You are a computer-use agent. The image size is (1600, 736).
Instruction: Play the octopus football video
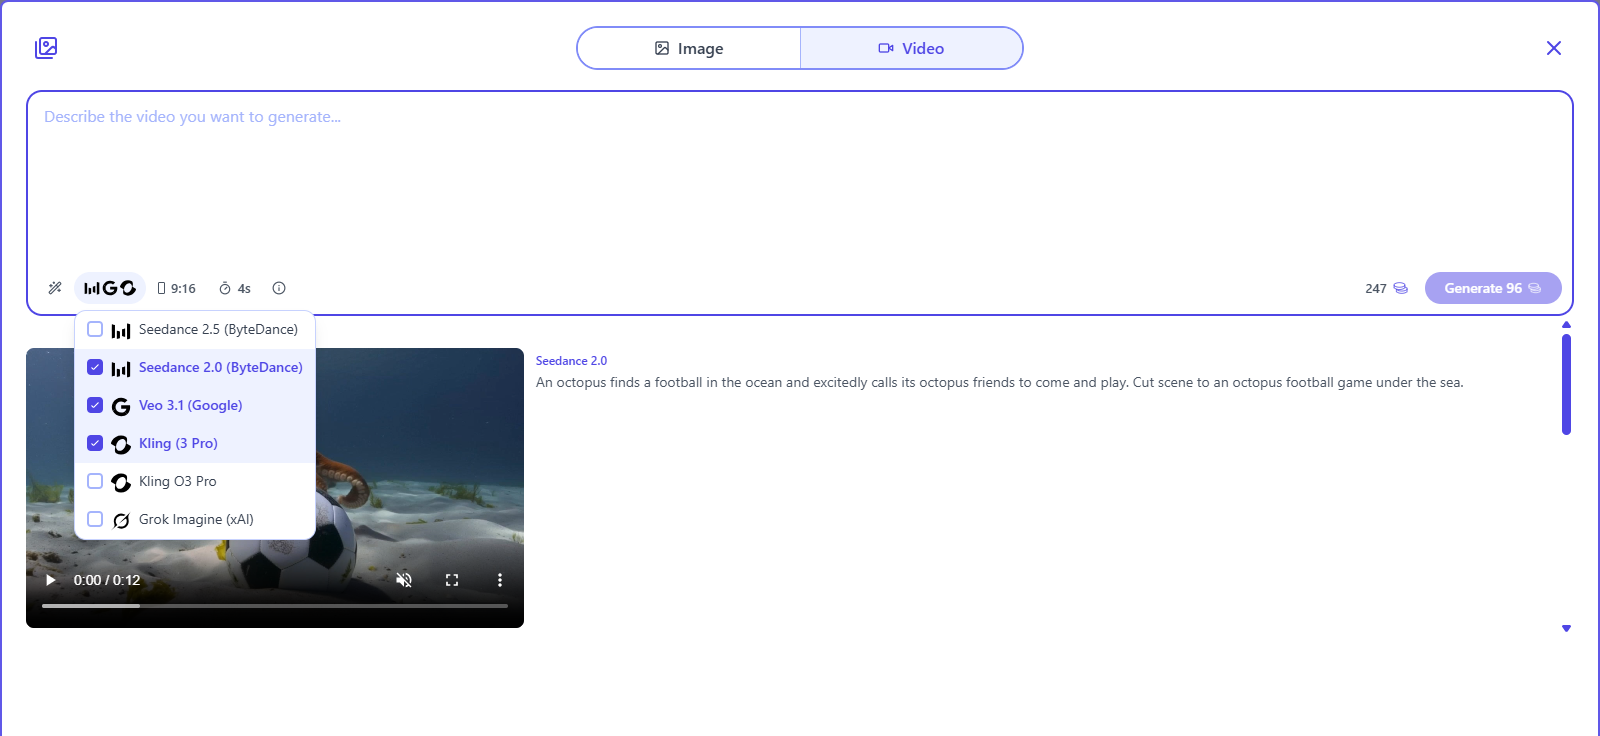pos(50,580)
